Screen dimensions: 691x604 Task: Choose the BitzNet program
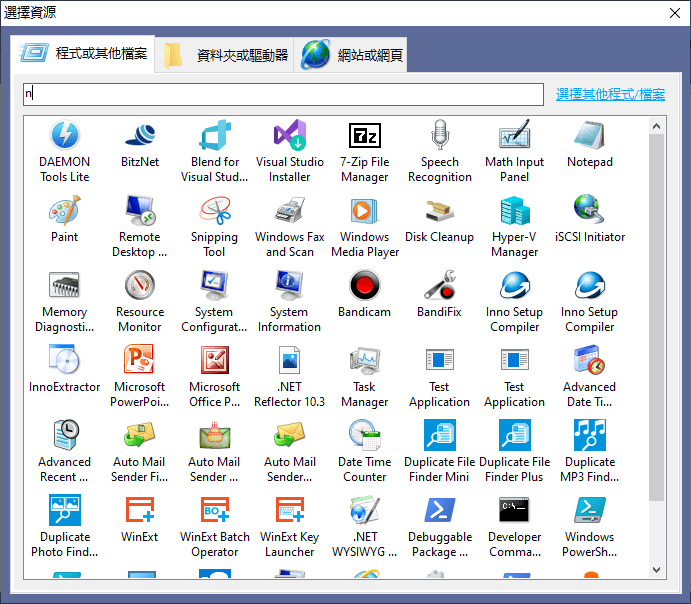pos(140,135)
